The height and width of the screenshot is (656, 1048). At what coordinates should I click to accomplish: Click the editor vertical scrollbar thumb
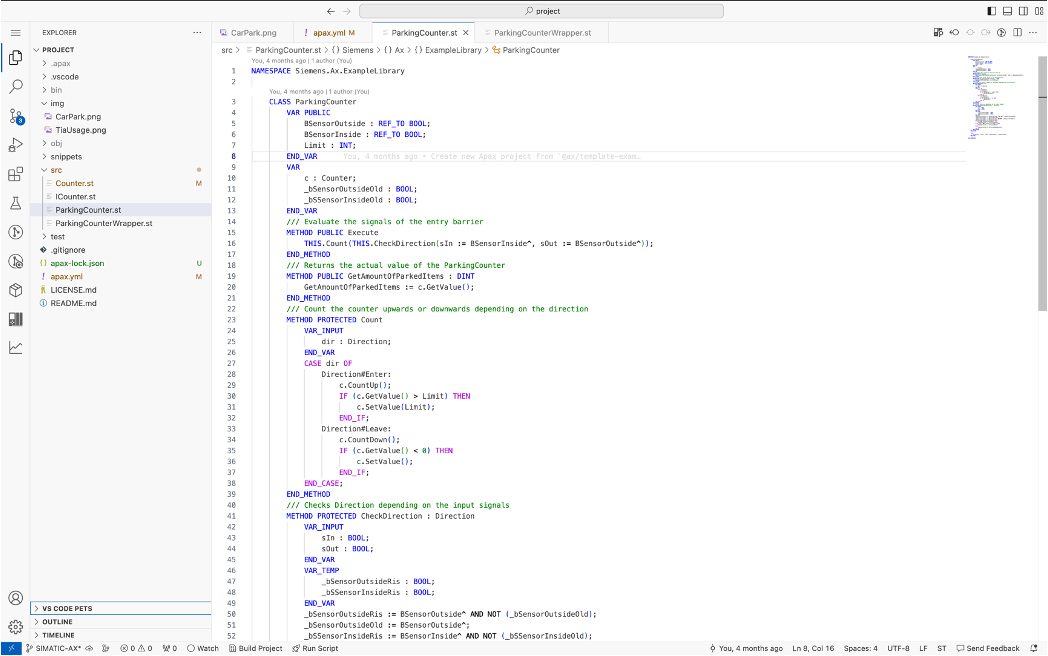pyautogui.click(x=1042, y=184)
